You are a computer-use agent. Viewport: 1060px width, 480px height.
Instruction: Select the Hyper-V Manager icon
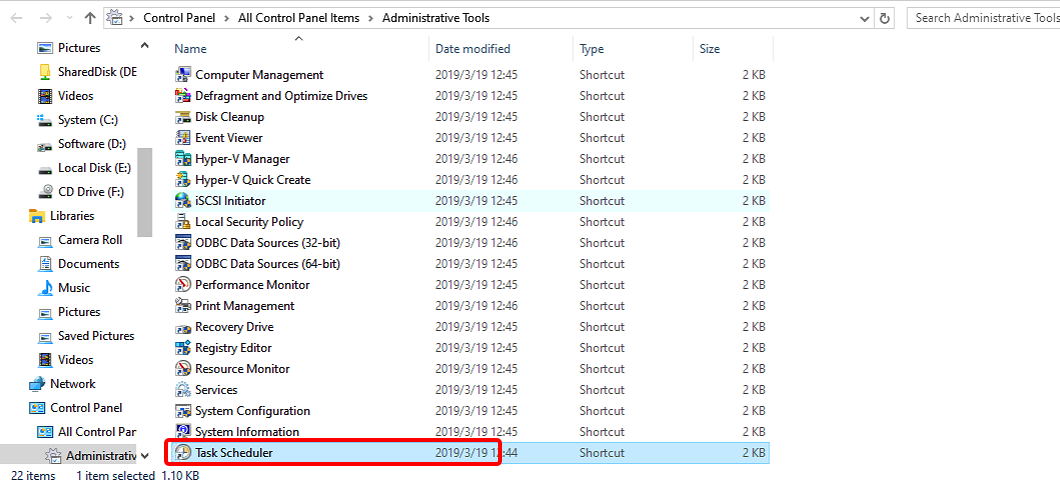coord(183,159)
